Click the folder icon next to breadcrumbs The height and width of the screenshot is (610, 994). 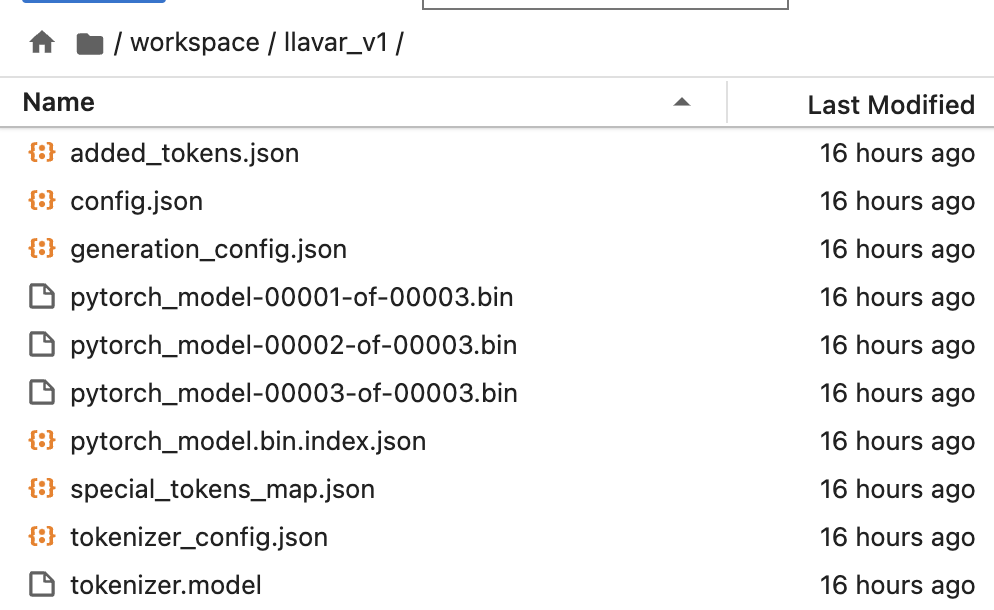pos(89,43)
